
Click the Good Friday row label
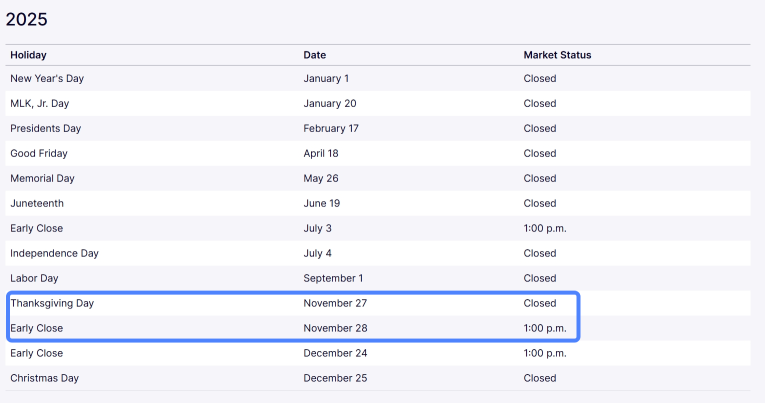pos(39,153)
